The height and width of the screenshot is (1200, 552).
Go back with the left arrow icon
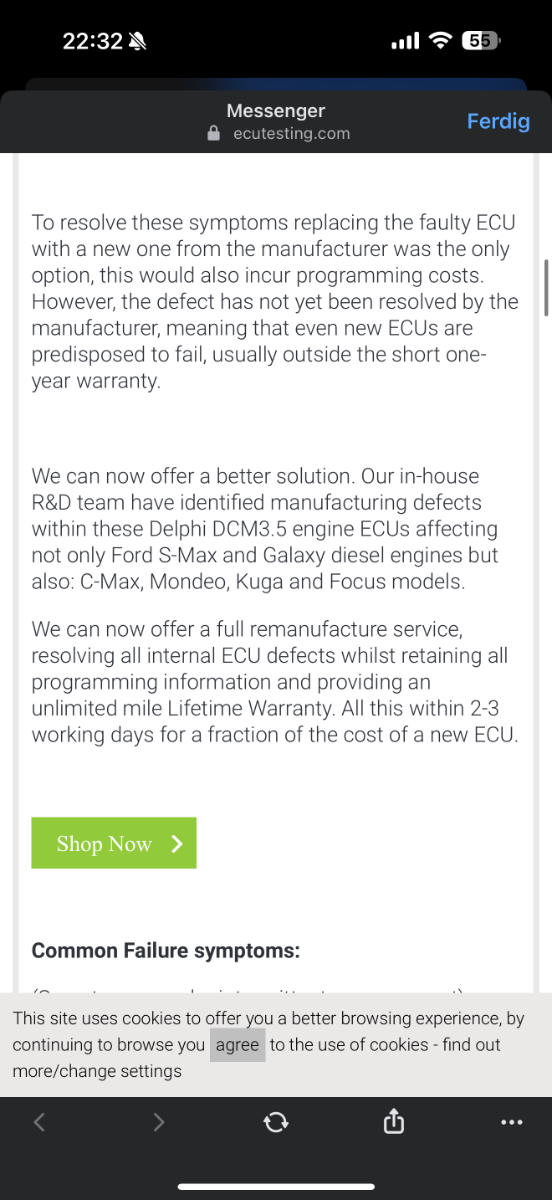pyautogui.click(x=39, y=1123)
